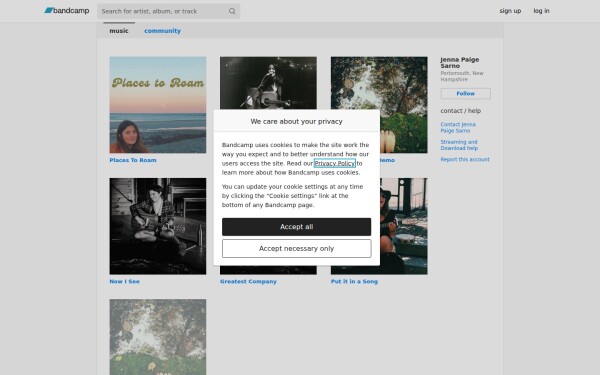Click Accept necessary only button
Viewport: 600px width, 375px height.
coord(296,248)
